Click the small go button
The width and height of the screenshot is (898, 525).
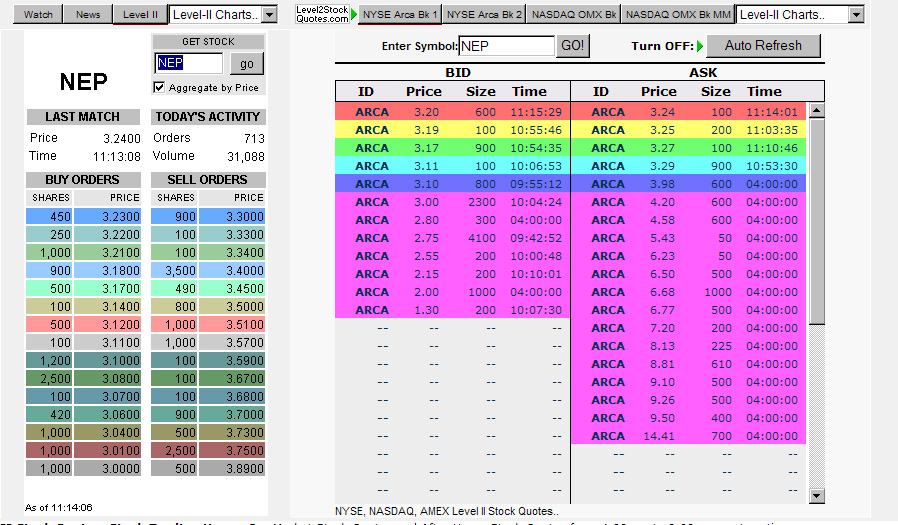pos(247,64)
